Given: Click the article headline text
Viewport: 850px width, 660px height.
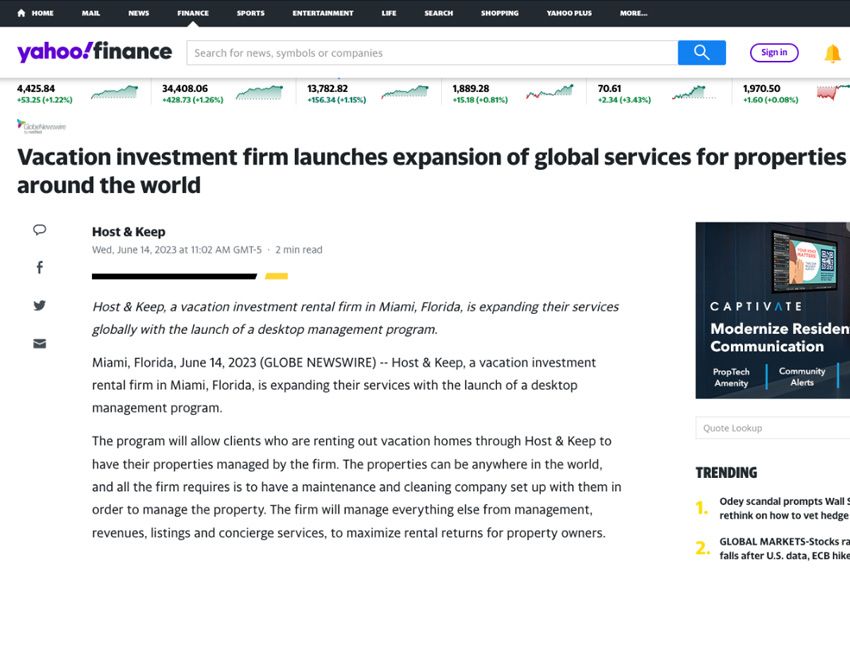Looking at the screenshot, I should (x=432, y=171).
